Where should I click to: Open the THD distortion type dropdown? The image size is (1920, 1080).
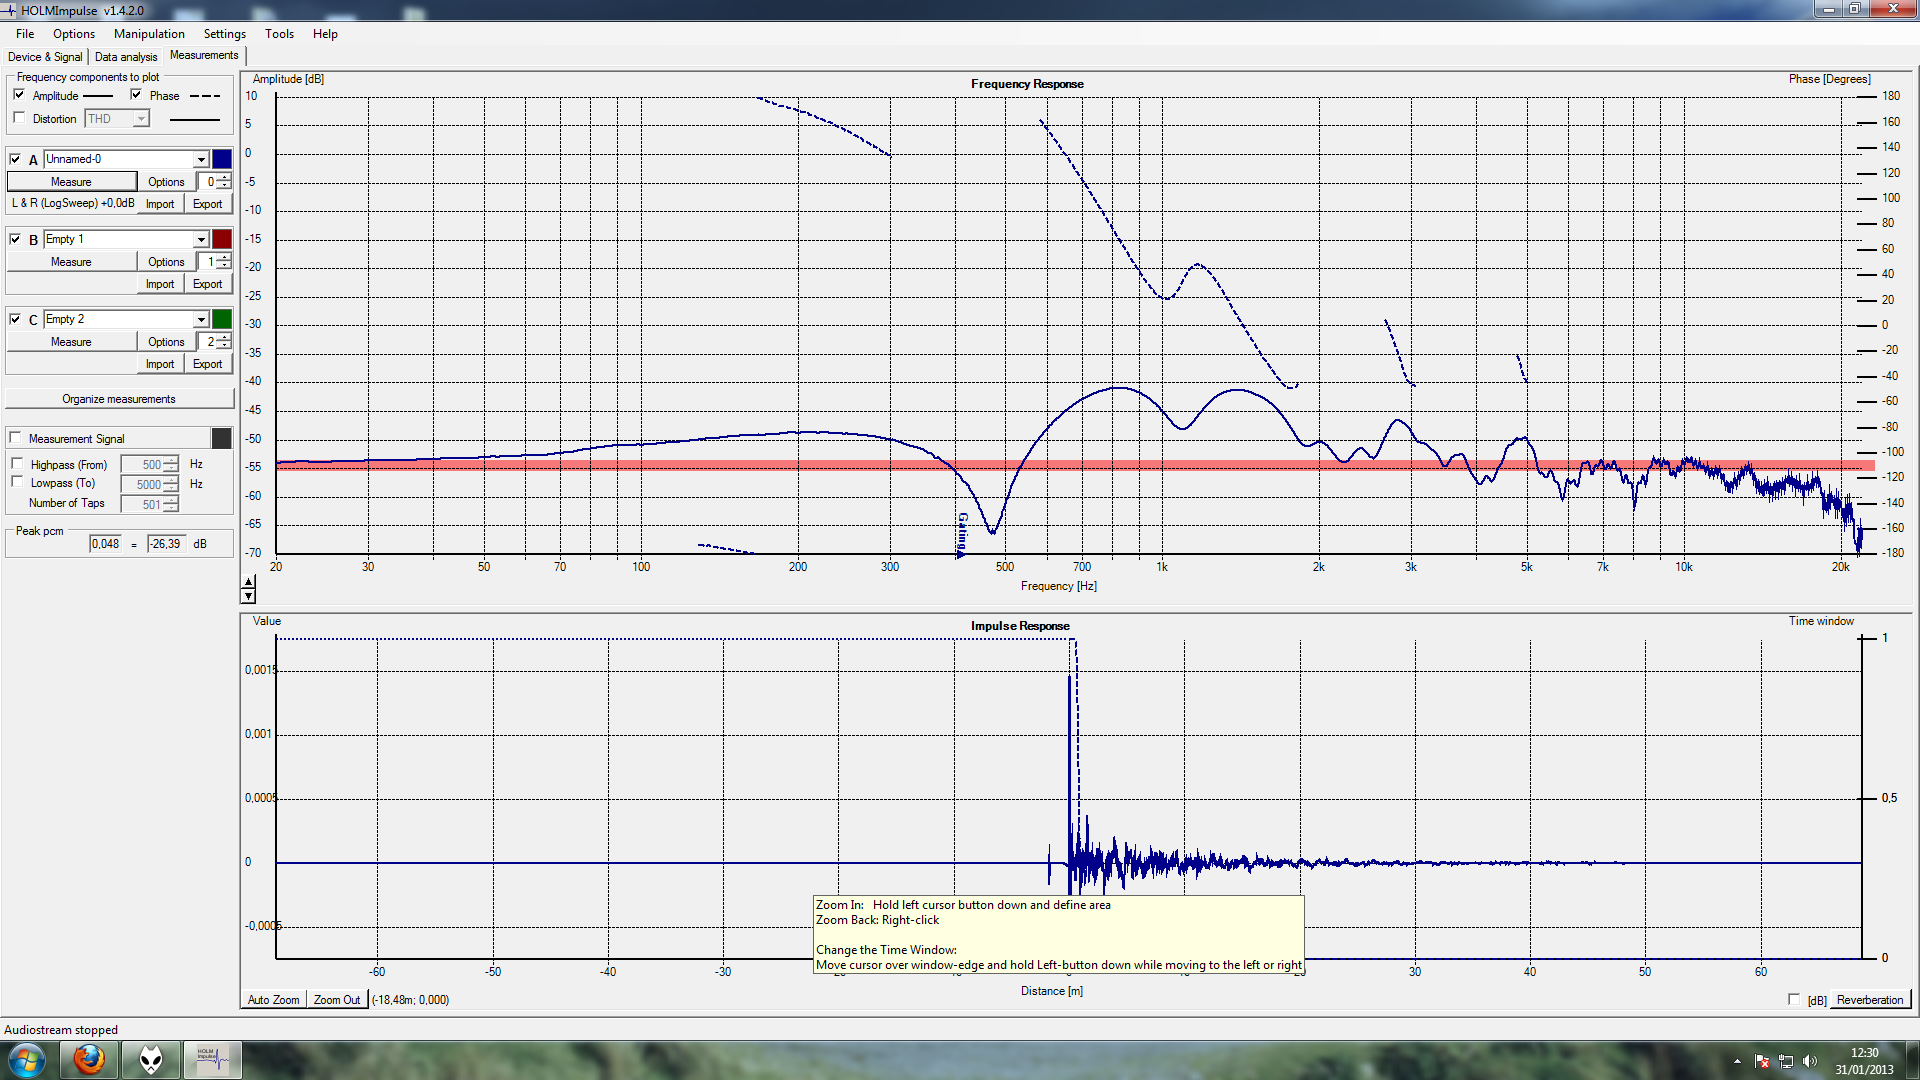[x=141, y=119]
